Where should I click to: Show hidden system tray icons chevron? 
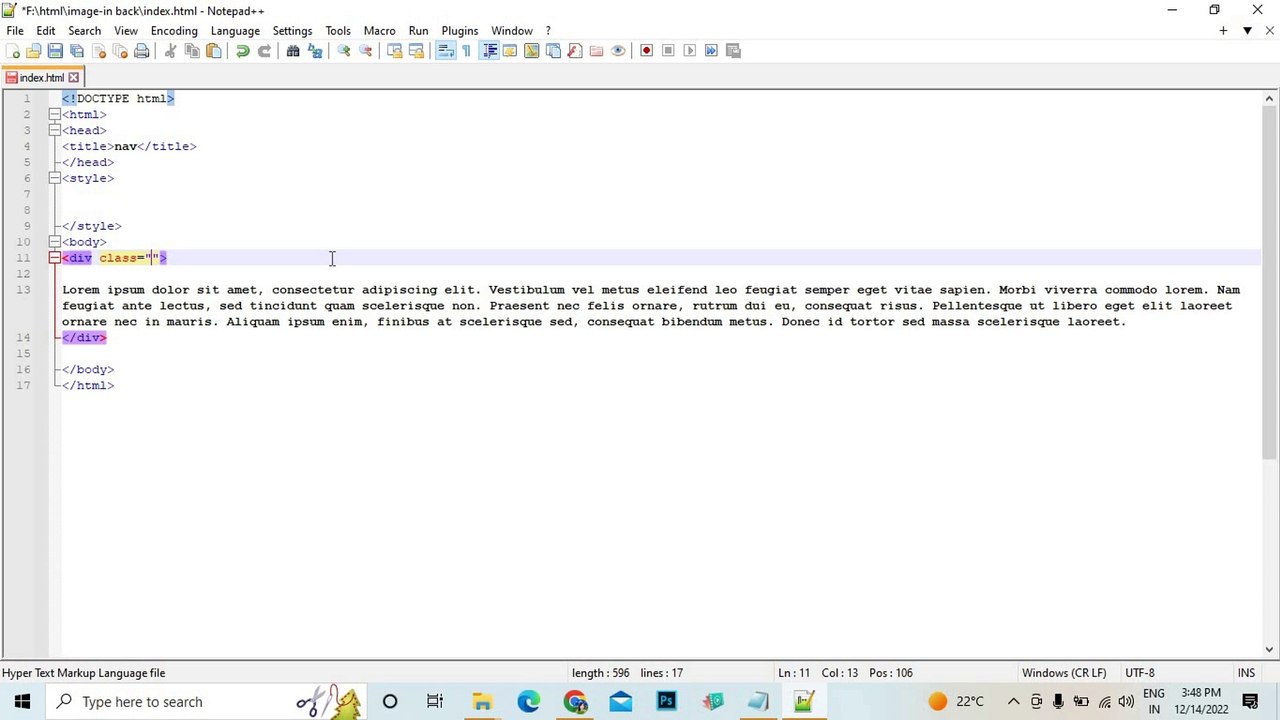pyautogui.click(x=1013, y=701)
